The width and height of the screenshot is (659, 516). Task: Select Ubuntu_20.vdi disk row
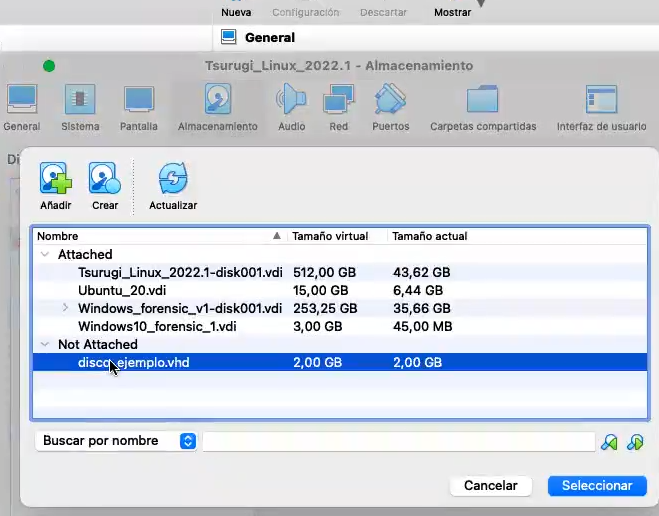[340, 290]
